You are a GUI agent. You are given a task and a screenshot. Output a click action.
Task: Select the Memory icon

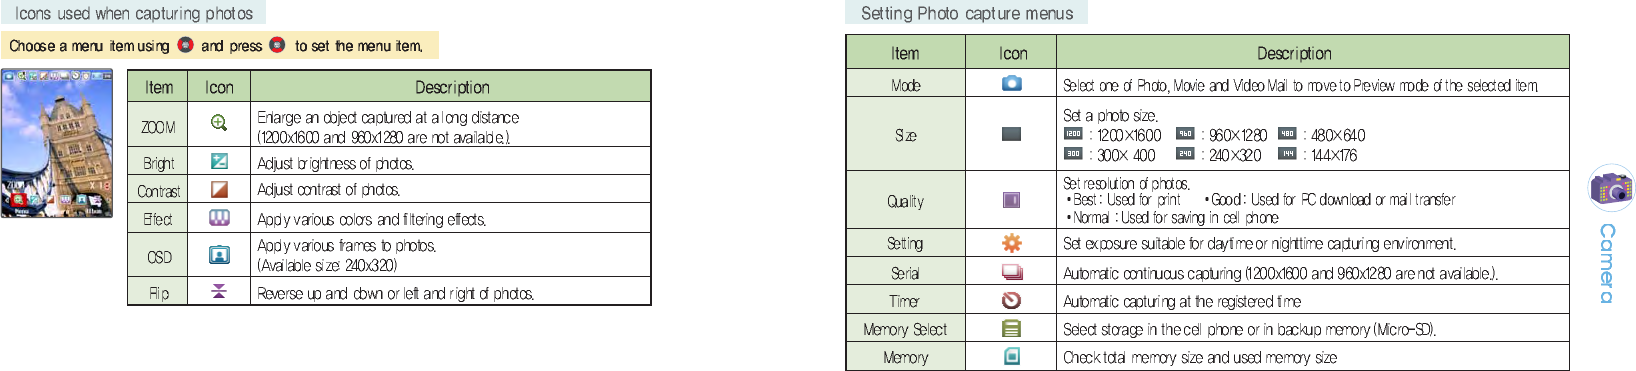click(x=1012, y=356)
